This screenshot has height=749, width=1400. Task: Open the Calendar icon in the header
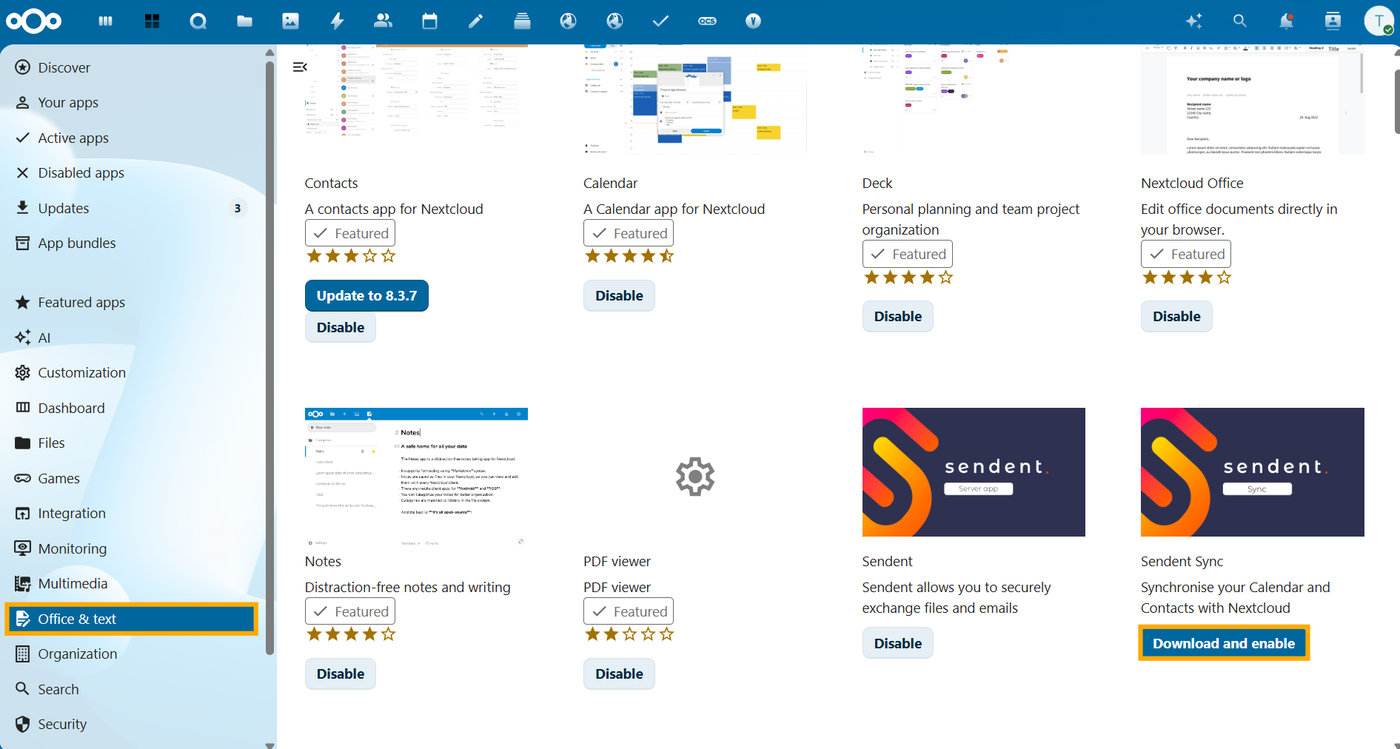coord(429,21)
